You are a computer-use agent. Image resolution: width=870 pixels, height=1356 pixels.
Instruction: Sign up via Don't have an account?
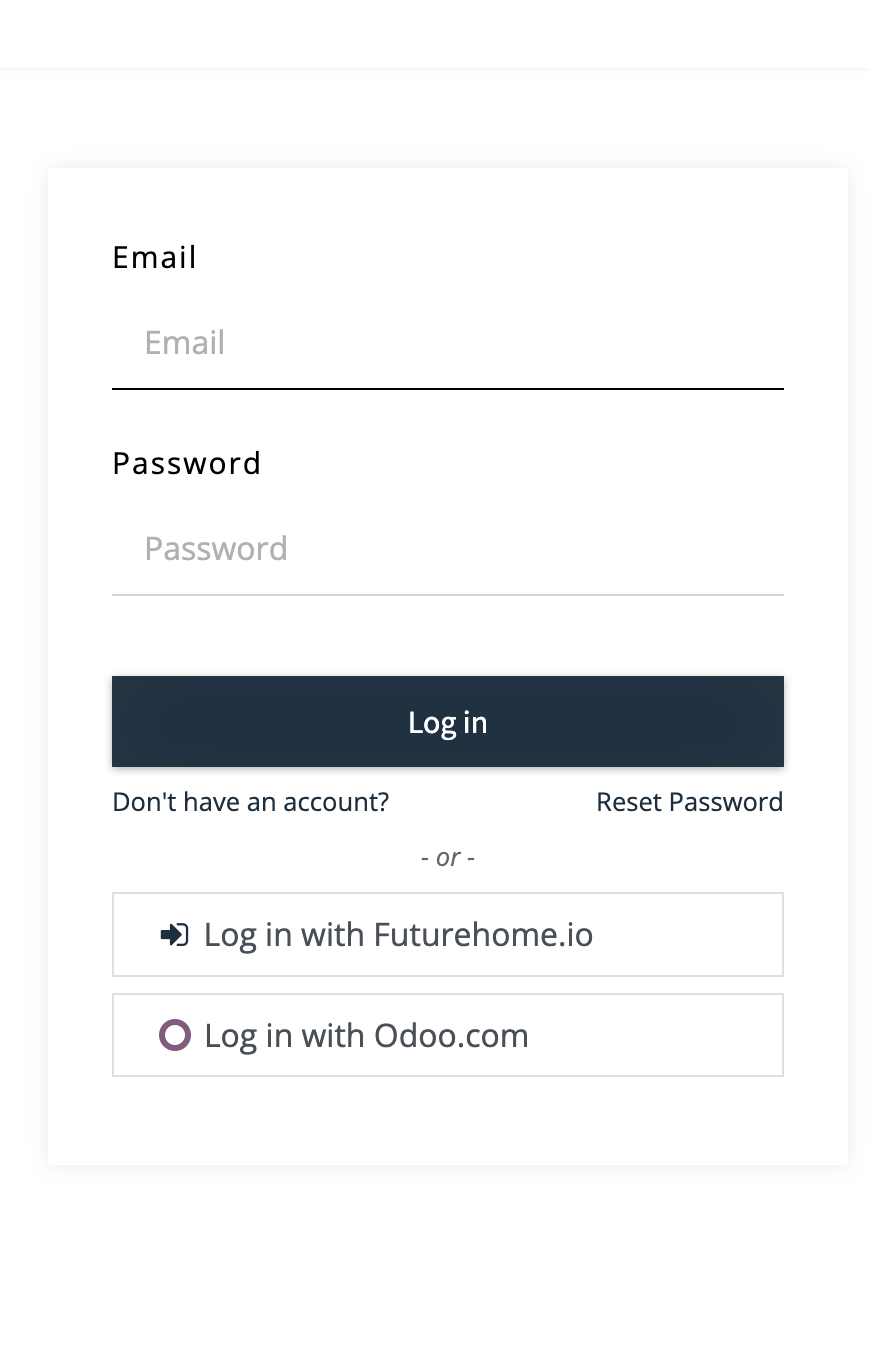pos(251,802)
